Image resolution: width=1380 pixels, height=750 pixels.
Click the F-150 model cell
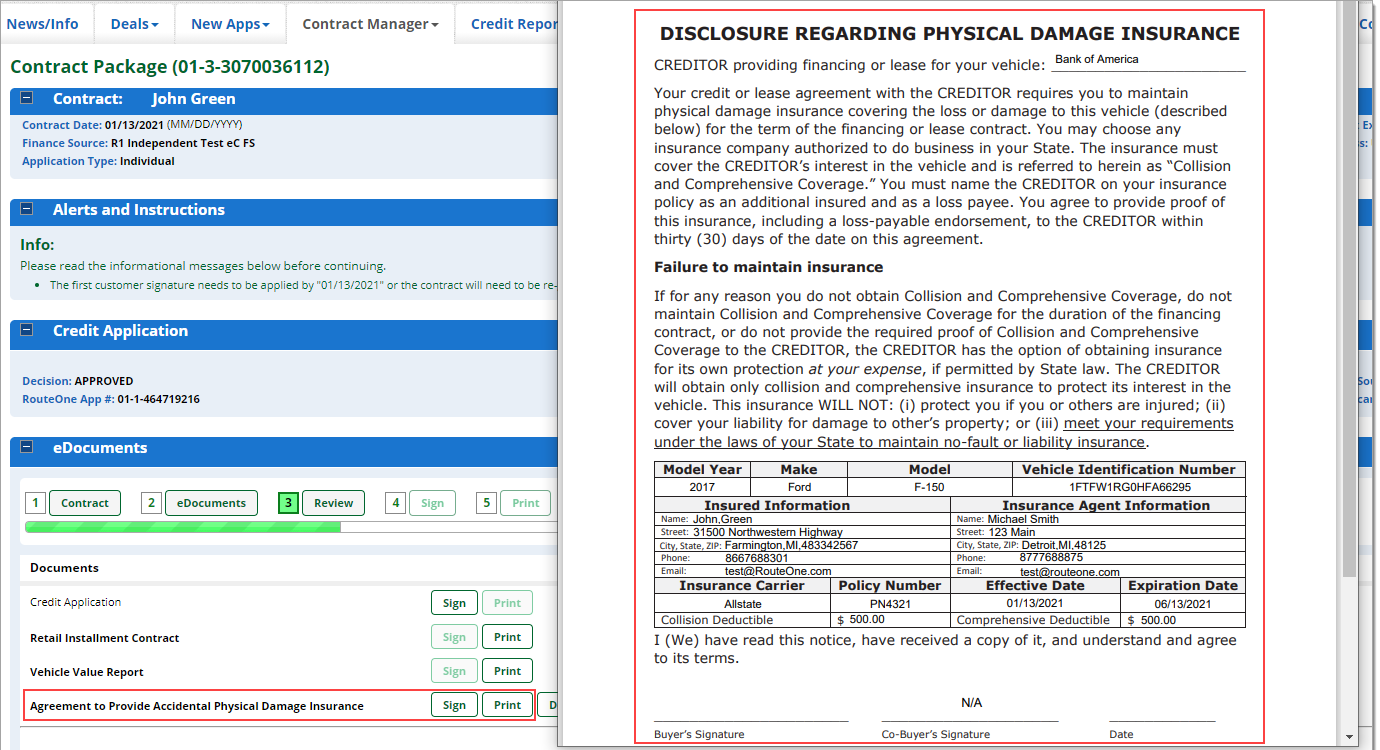(930, 487)
